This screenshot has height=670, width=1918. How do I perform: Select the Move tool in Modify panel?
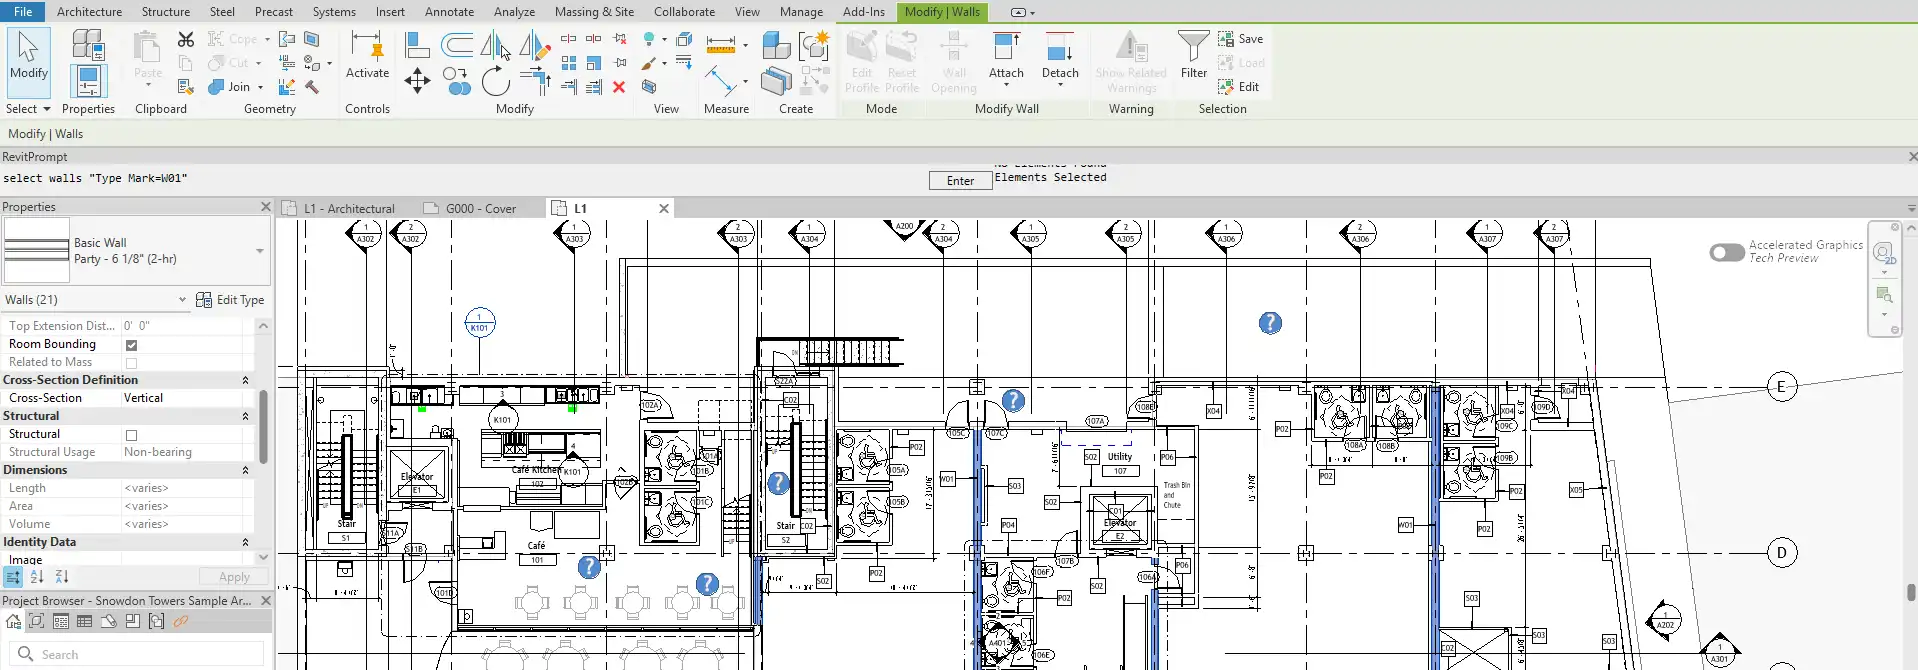click(417, 81)
